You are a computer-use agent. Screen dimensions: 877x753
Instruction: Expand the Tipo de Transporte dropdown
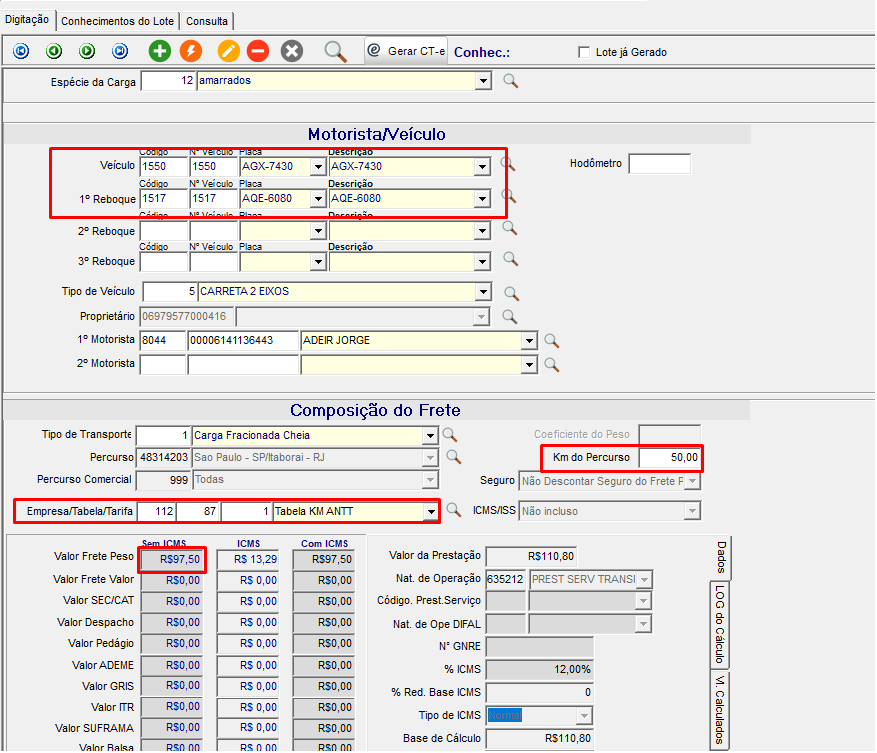(430, 435)
